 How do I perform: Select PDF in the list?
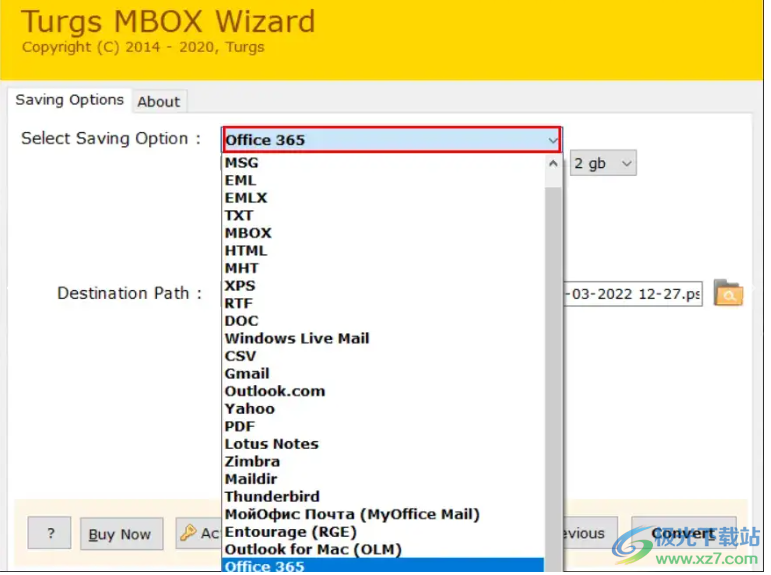384,426
